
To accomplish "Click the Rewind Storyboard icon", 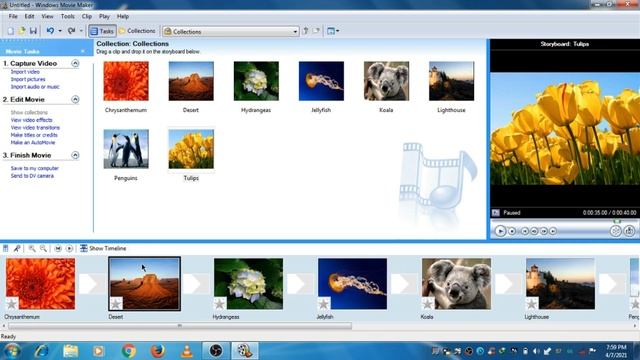I will pyautogui.click(x=58, y=248).
